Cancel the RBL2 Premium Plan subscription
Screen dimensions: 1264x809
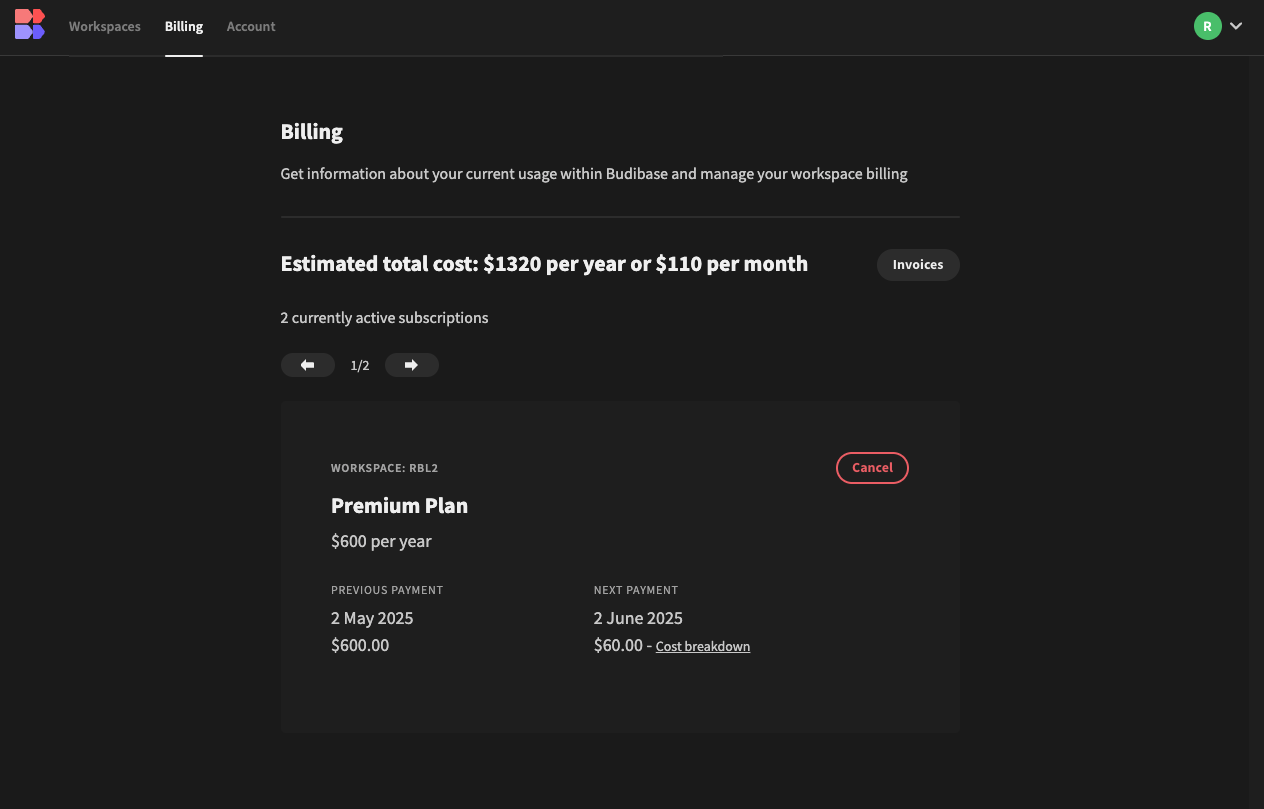[x=872, y=468]
